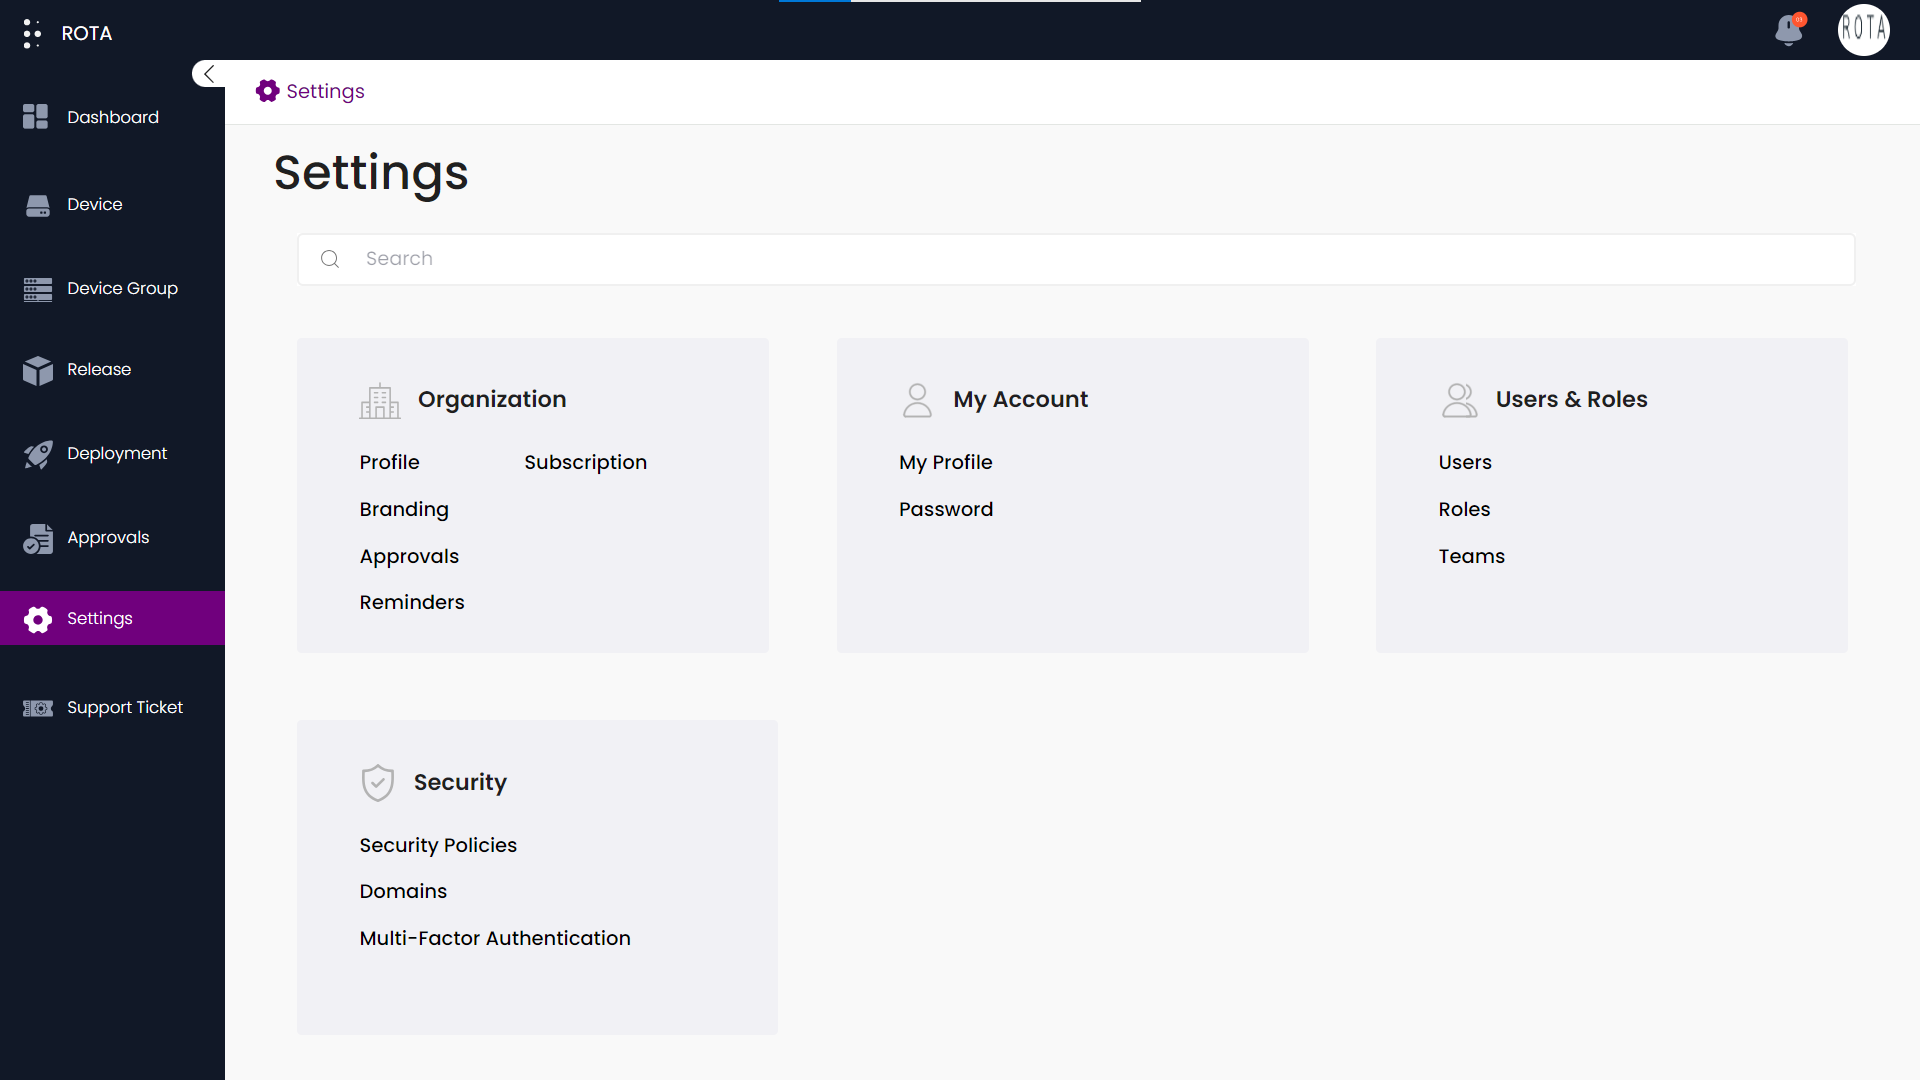Expand the Organization profile section
The height and width of the screenshot is (1080, 1920).
click(389, 462)
